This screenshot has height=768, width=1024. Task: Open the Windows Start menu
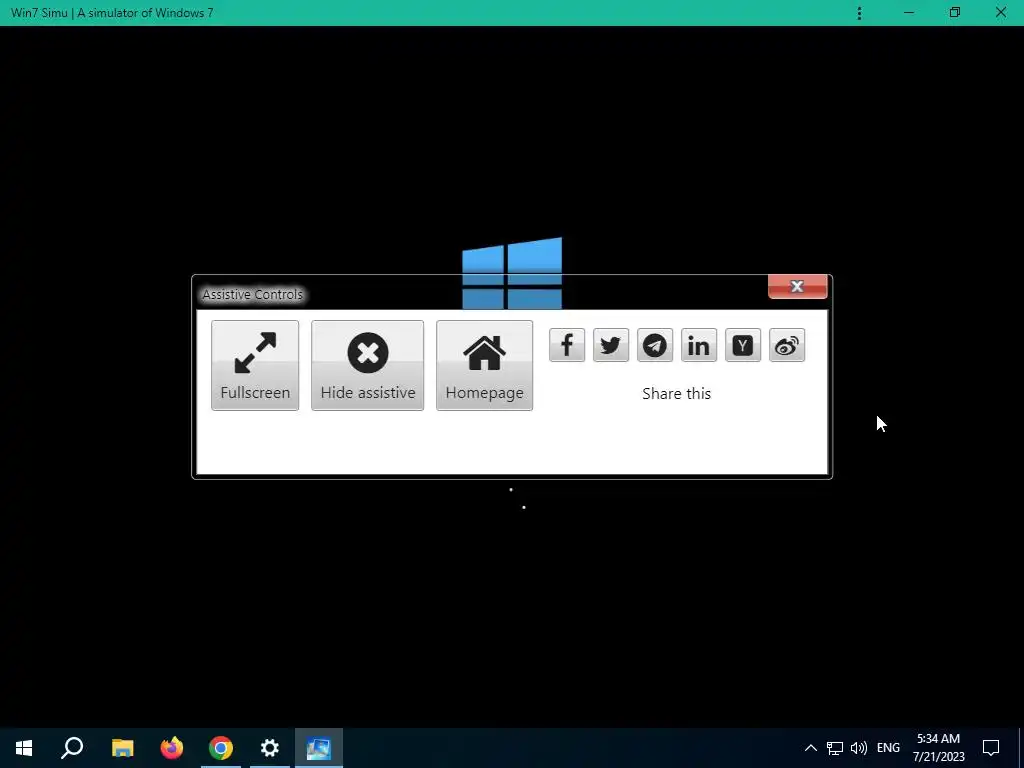point(24,748)
